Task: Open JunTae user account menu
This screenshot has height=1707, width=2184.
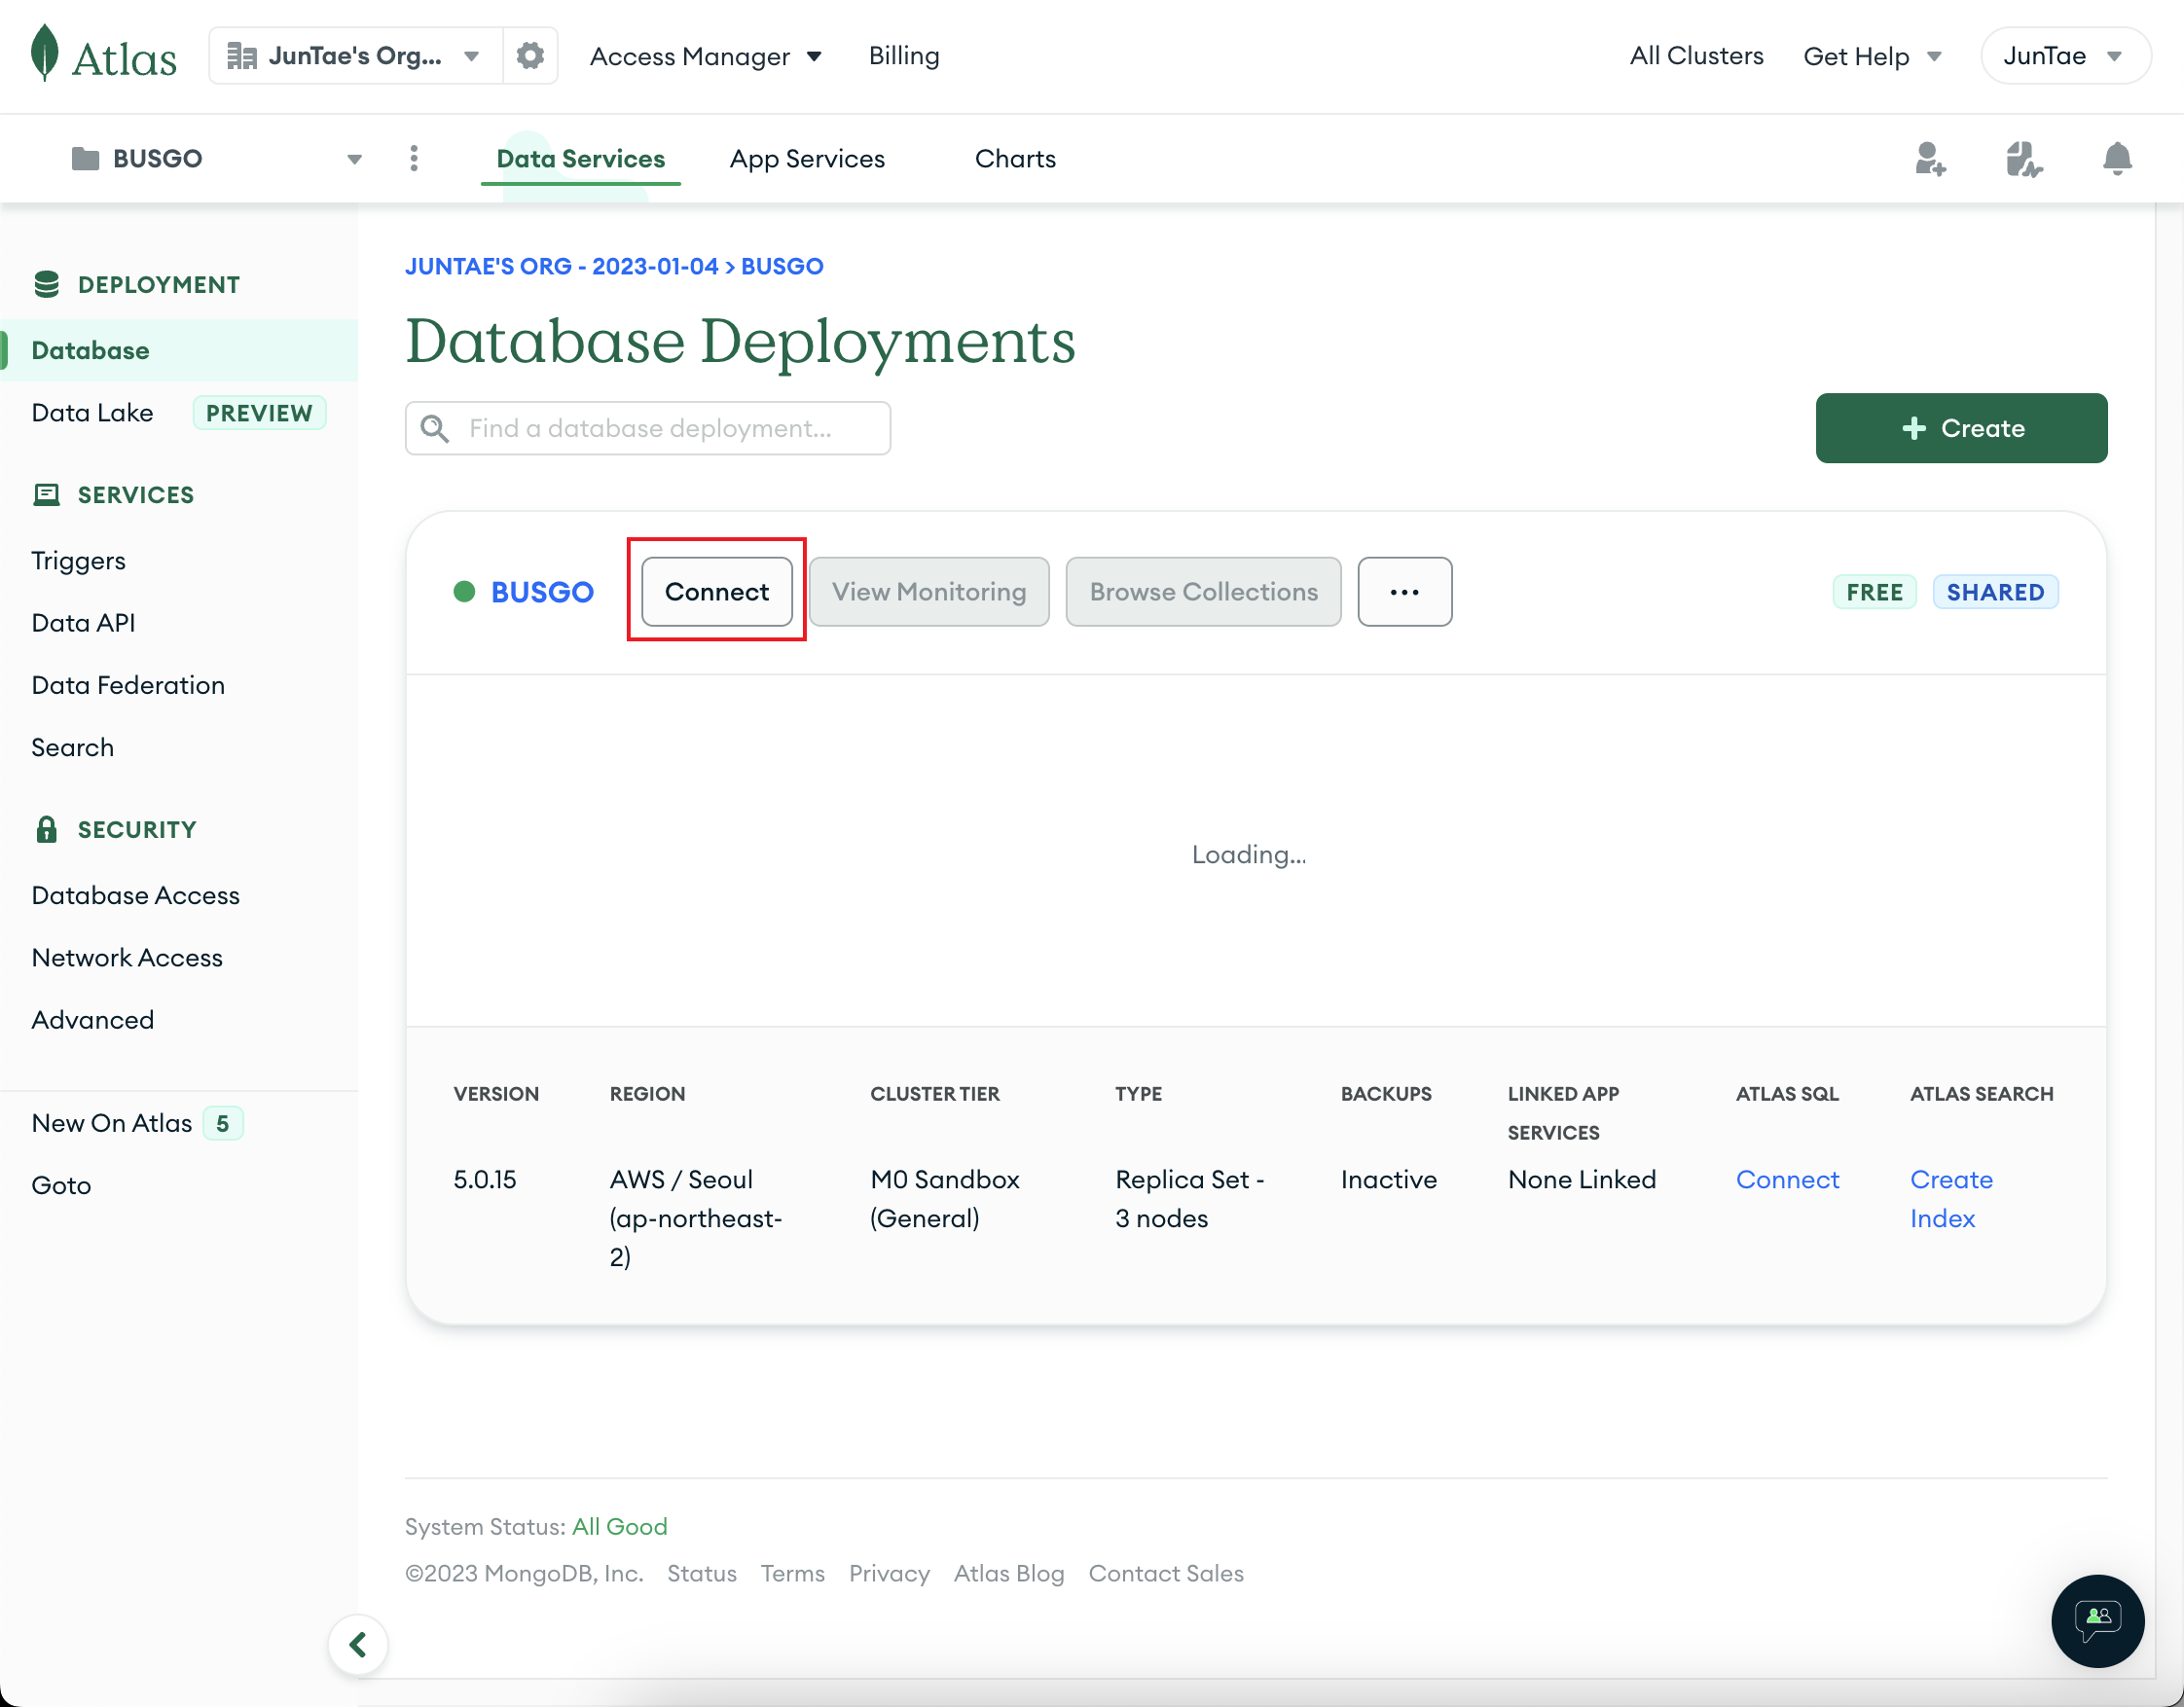Action: click(x=2063, y=56)
